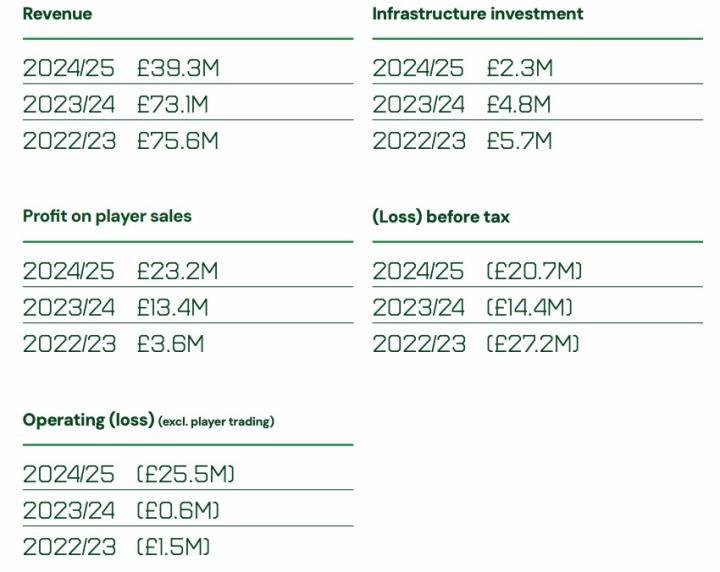Click the £4.8M infrastructure investment value
720x572 pixels.
519,104
